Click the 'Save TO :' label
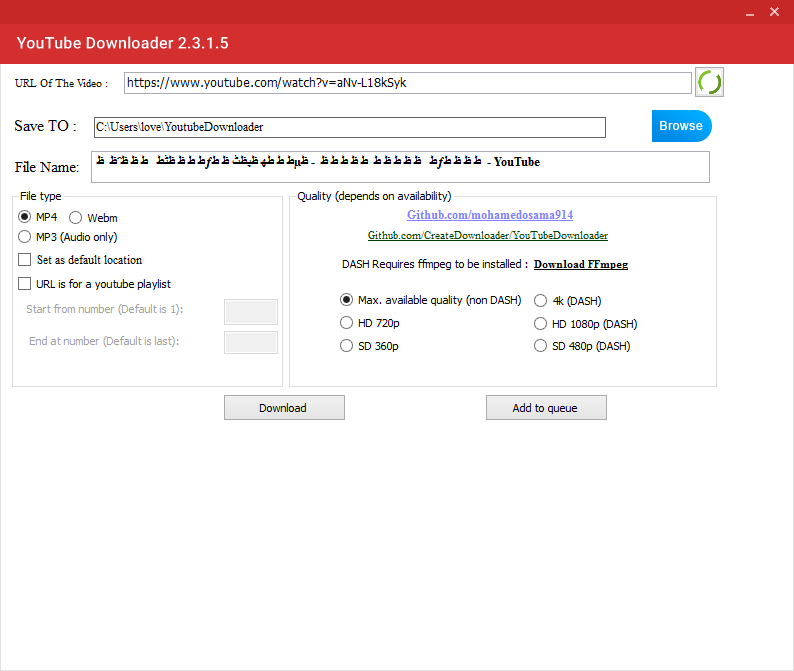Viewport: 794px width, 671px height. point(46,126)
